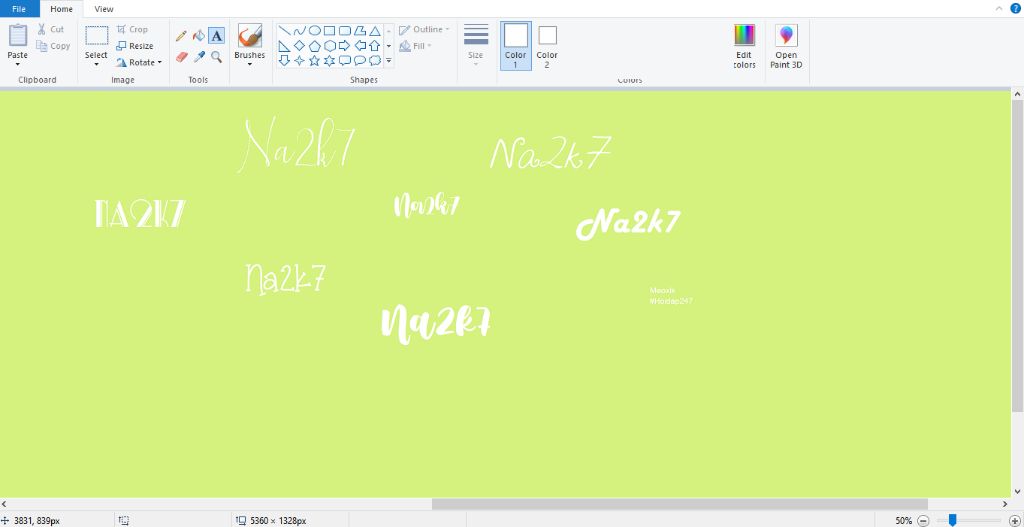Image resolution: width=1024 pixels, height=527 pixels.
Task: Choose the Down arrow shape
Action: [284, 61]
